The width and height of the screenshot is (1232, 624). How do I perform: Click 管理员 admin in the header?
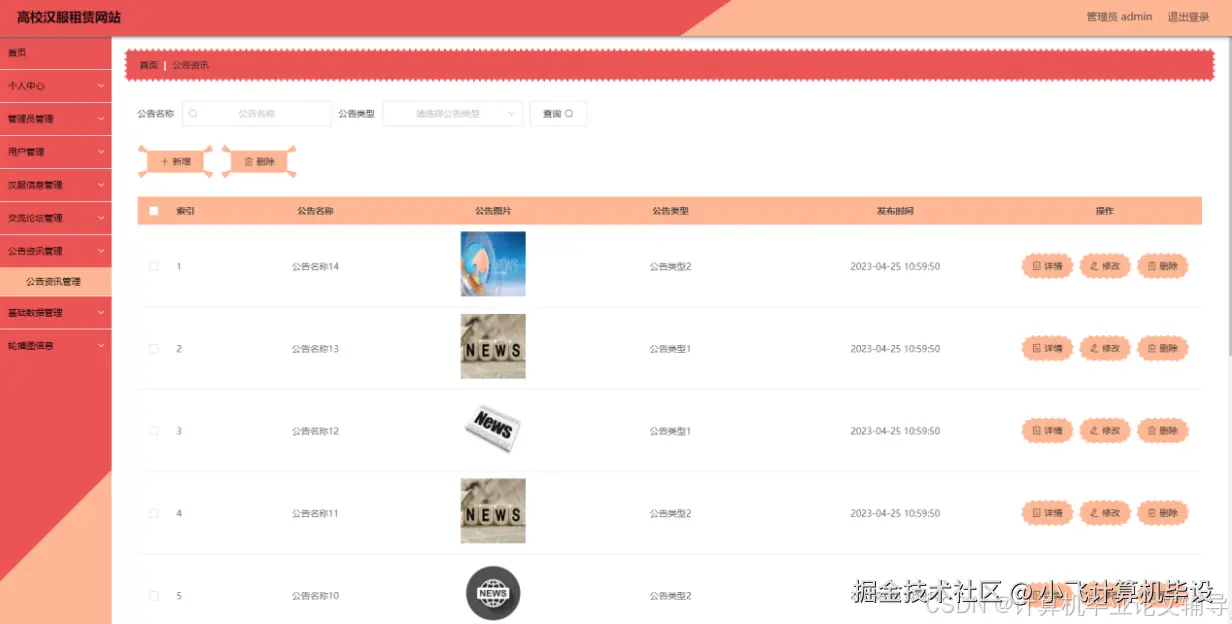click(x=1119, y=17)
